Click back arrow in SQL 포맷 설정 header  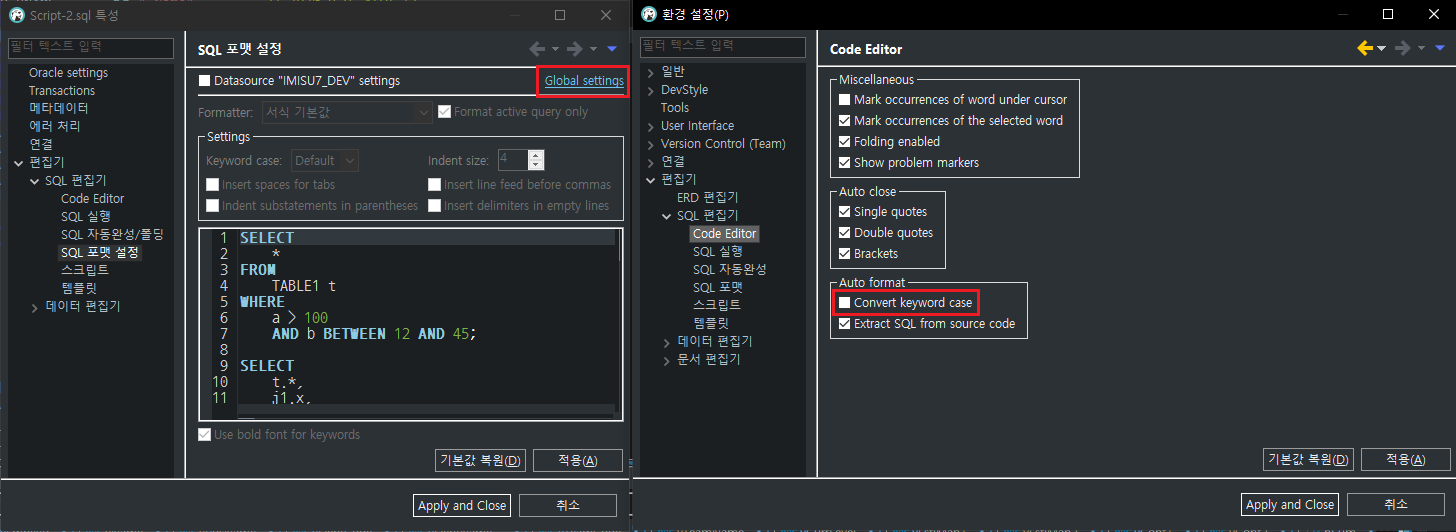(537, 49)
